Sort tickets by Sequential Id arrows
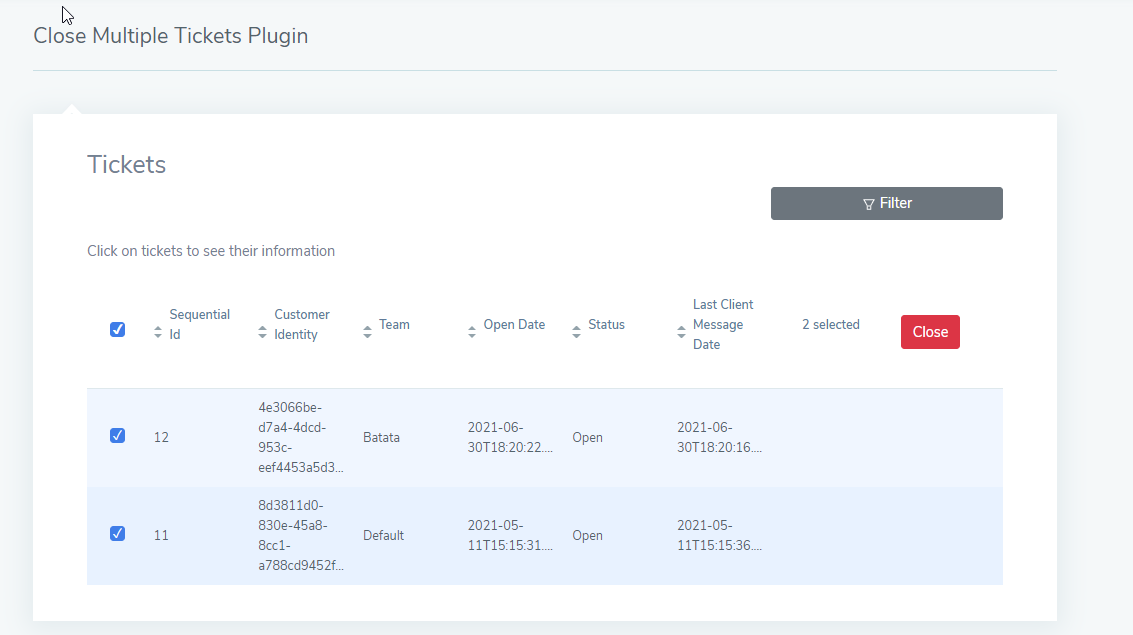Image resolution: width=1133 pixels, height=635 pixels. pyautogui.click(x=158, y=332)
